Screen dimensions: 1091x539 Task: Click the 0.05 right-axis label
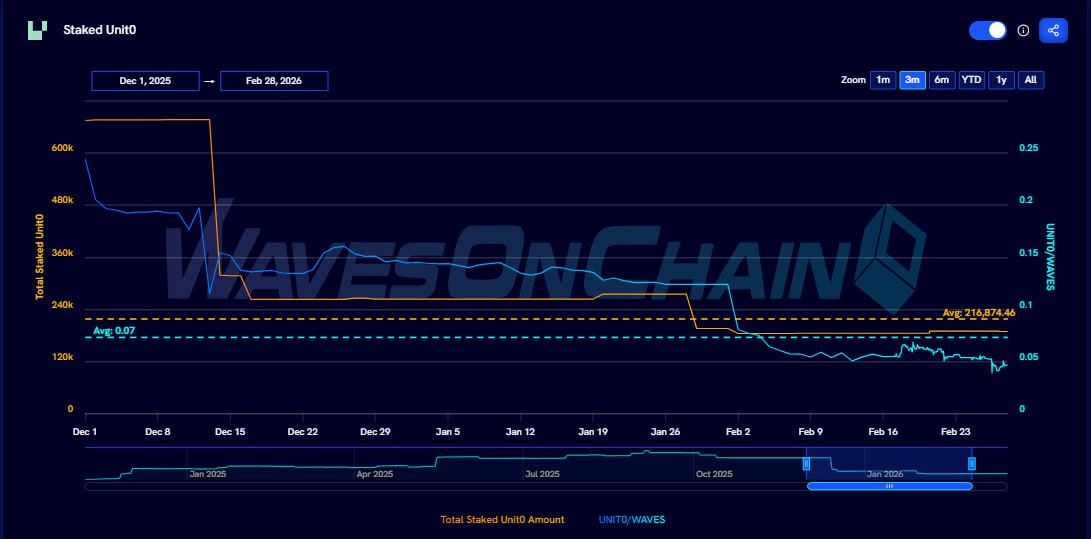pyautogui.click(x=1028, y=357)
